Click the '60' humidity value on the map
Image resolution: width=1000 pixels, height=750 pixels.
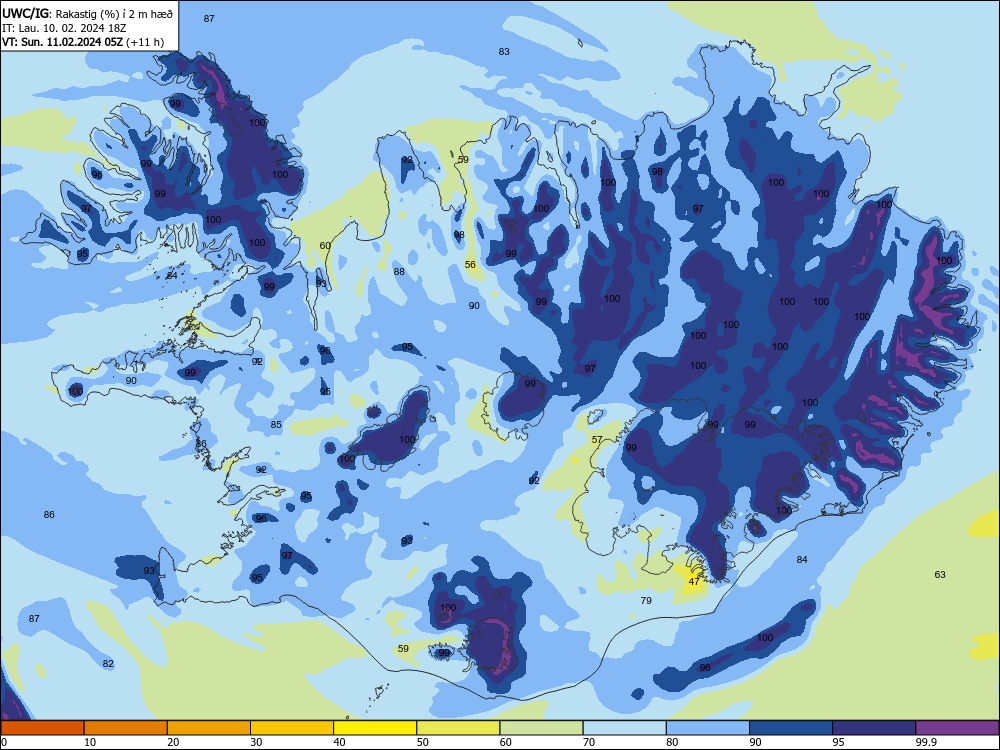click(x=325, y=246)
